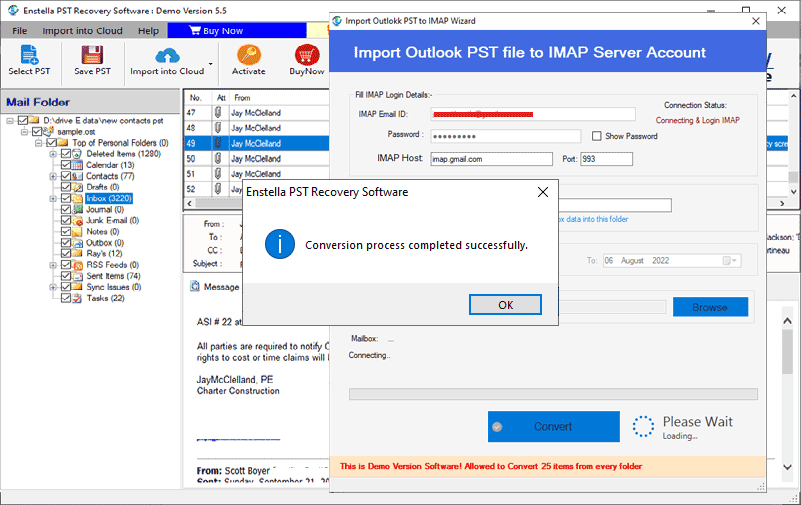Image resolution: width=801 pixels, height=505 pixels.
Task: Uncheck the Contacts (77) checkbox
Action: click(x=66, y=176)
